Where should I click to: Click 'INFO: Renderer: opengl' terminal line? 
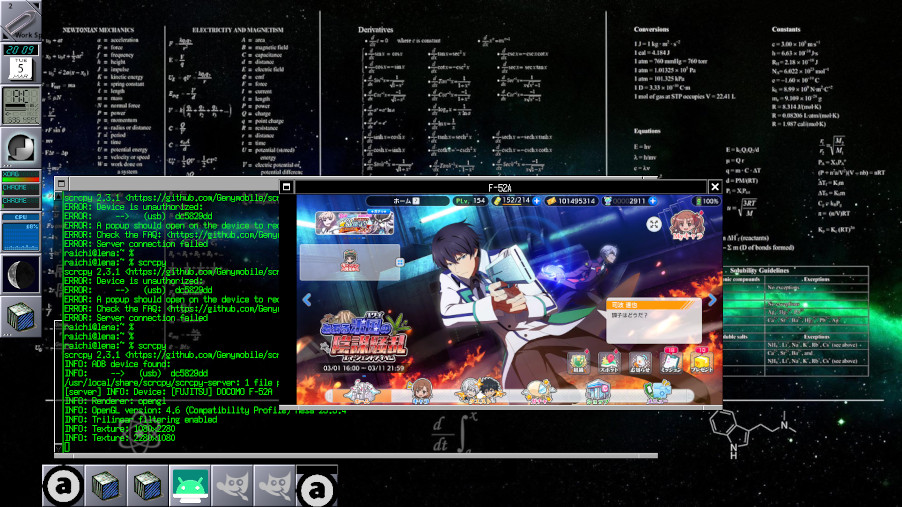coord(115,401)
